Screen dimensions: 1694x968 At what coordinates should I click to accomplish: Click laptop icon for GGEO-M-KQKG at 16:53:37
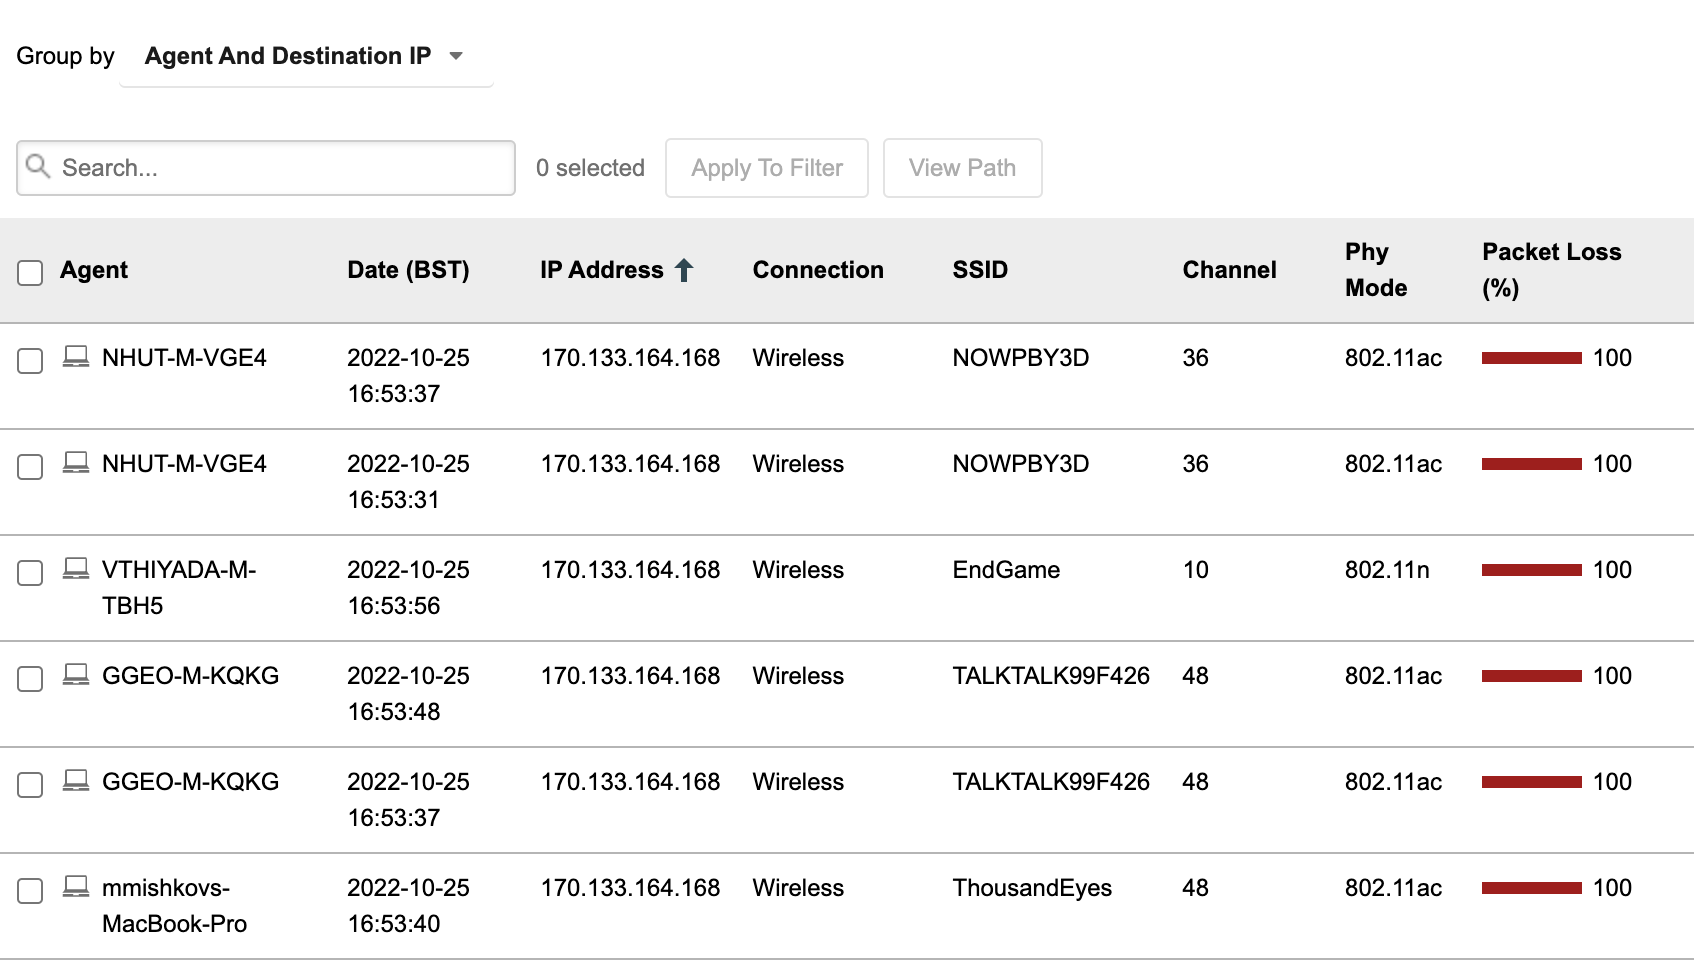pos(76,781)
